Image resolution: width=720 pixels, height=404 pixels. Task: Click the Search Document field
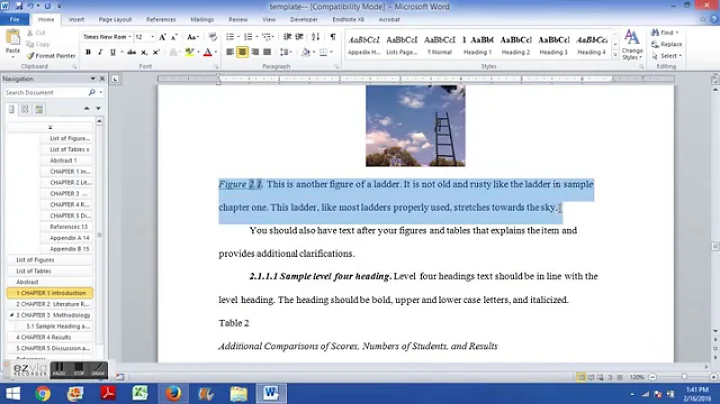tap(46, 93)
